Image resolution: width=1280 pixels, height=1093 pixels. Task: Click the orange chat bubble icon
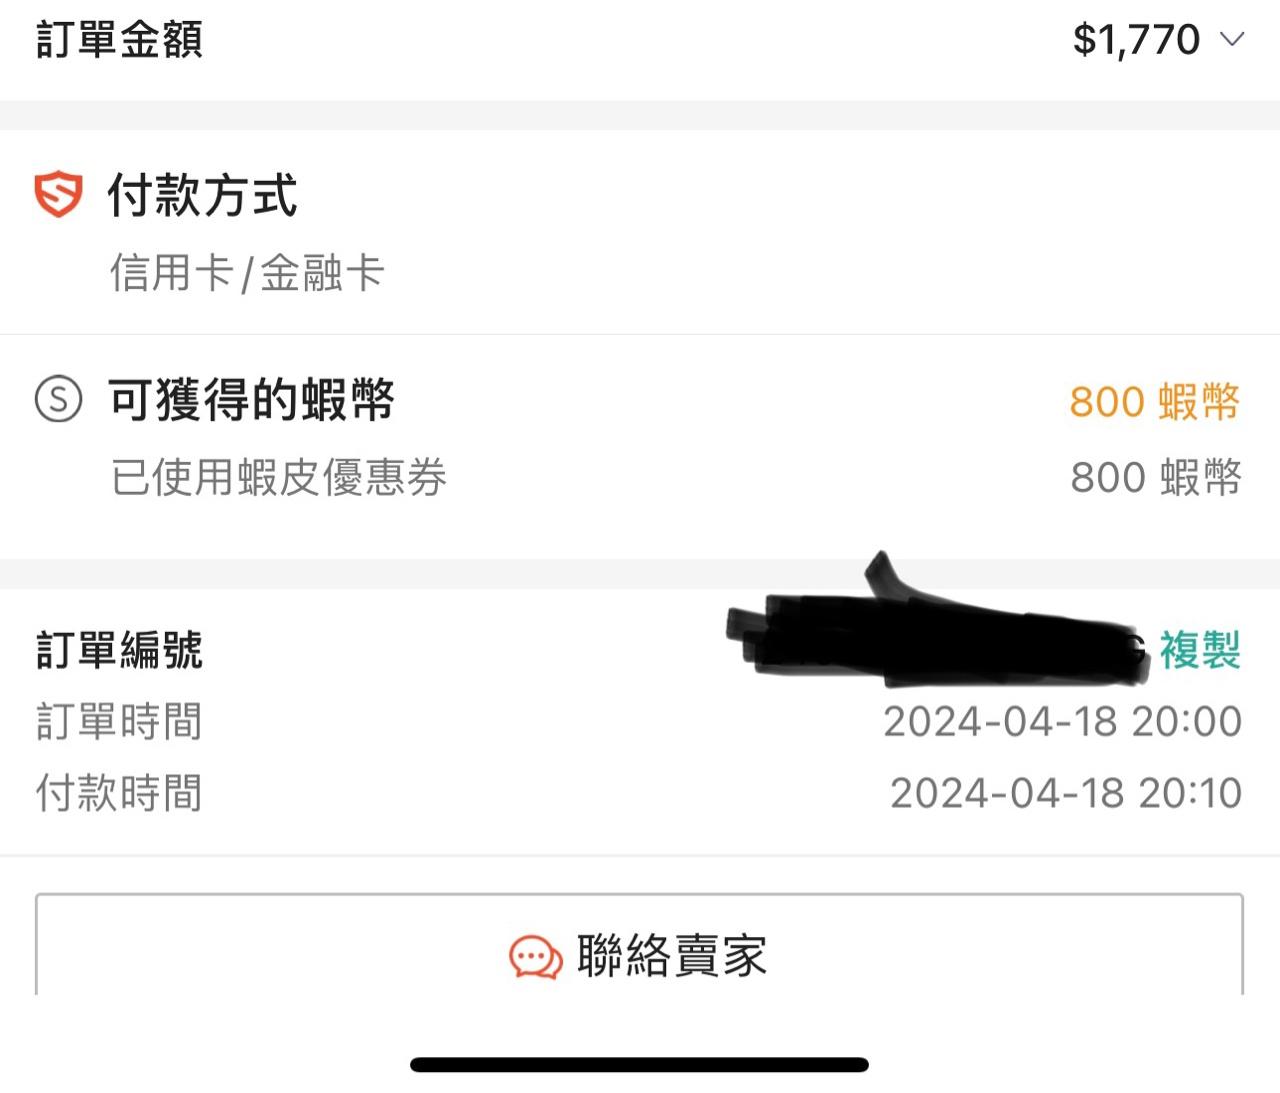535,957
